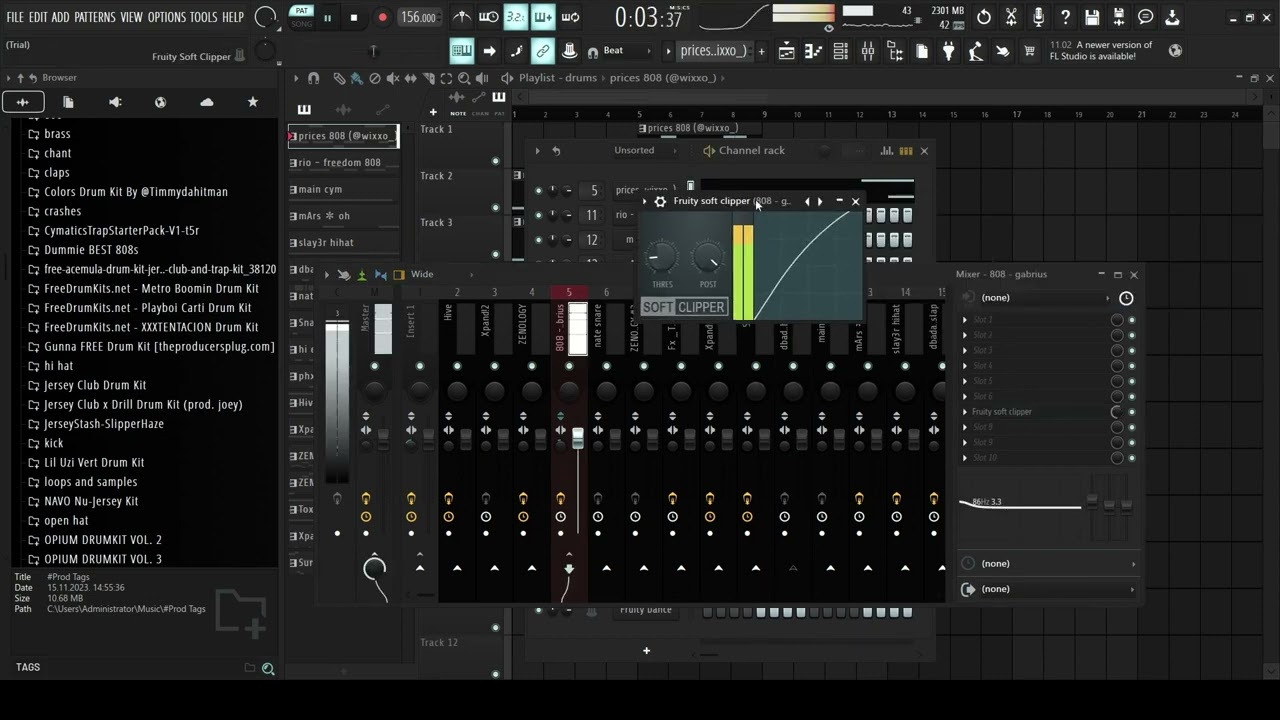Open the OPTIONS menu
The height and width of the screenshot is (720, 1280).
coord(167,17)
